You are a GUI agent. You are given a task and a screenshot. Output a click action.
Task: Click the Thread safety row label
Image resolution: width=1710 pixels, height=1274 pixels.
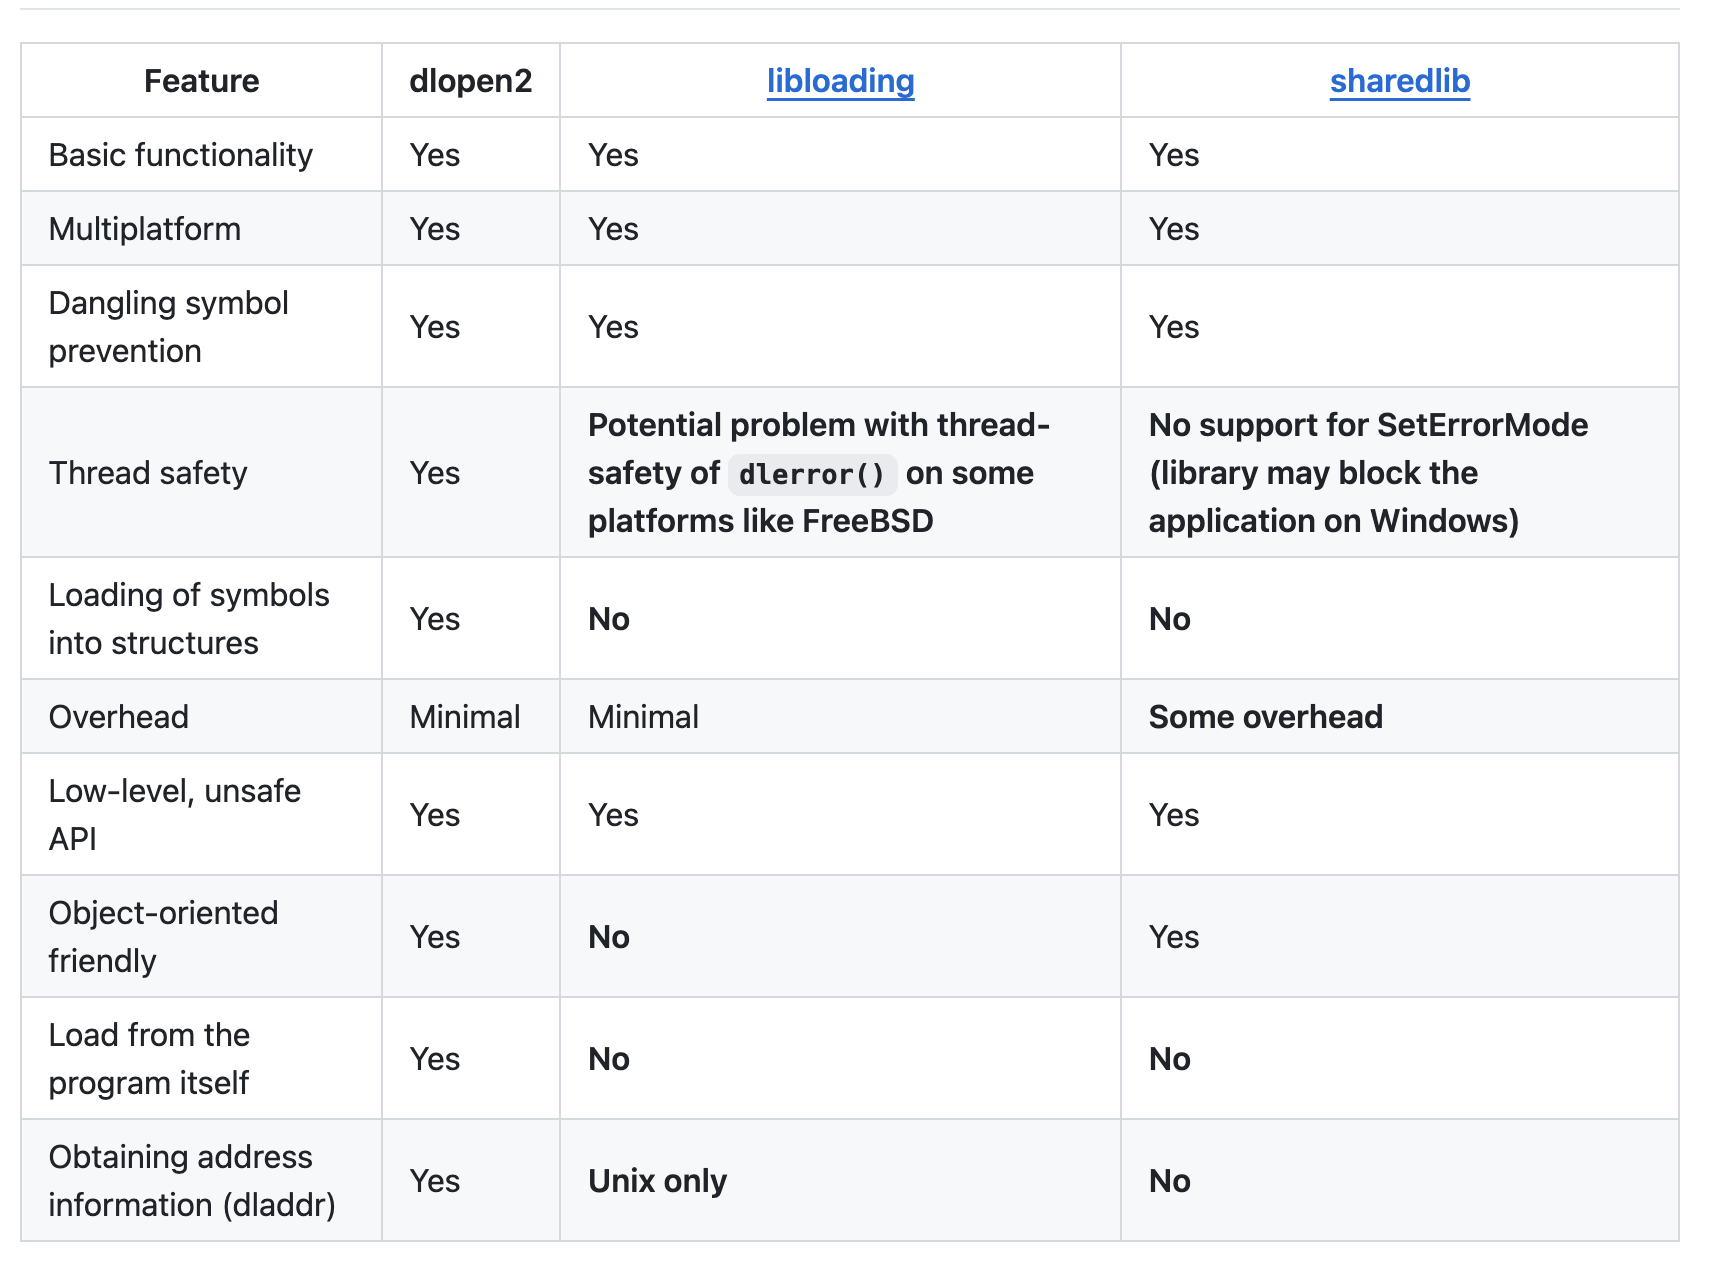147,473
